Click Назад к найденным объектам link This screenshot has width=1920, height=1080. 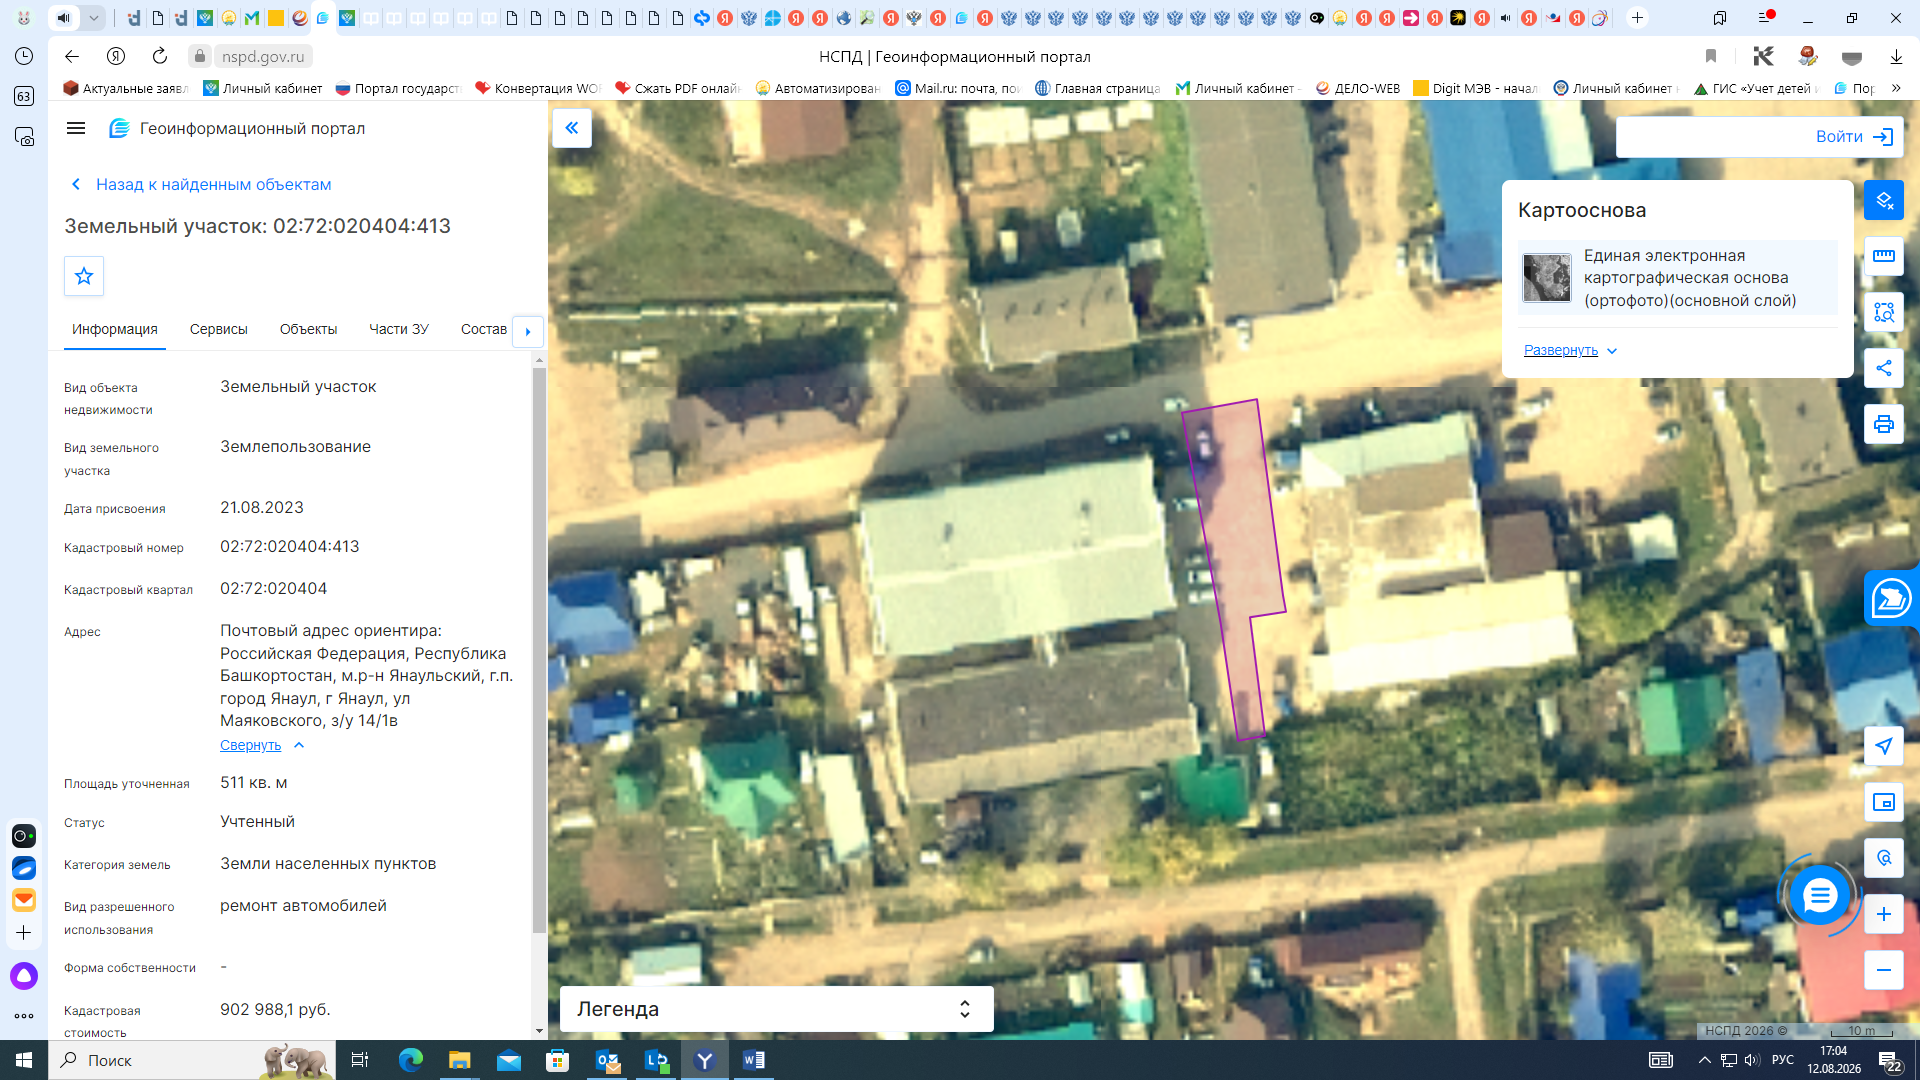click(201, 184)
